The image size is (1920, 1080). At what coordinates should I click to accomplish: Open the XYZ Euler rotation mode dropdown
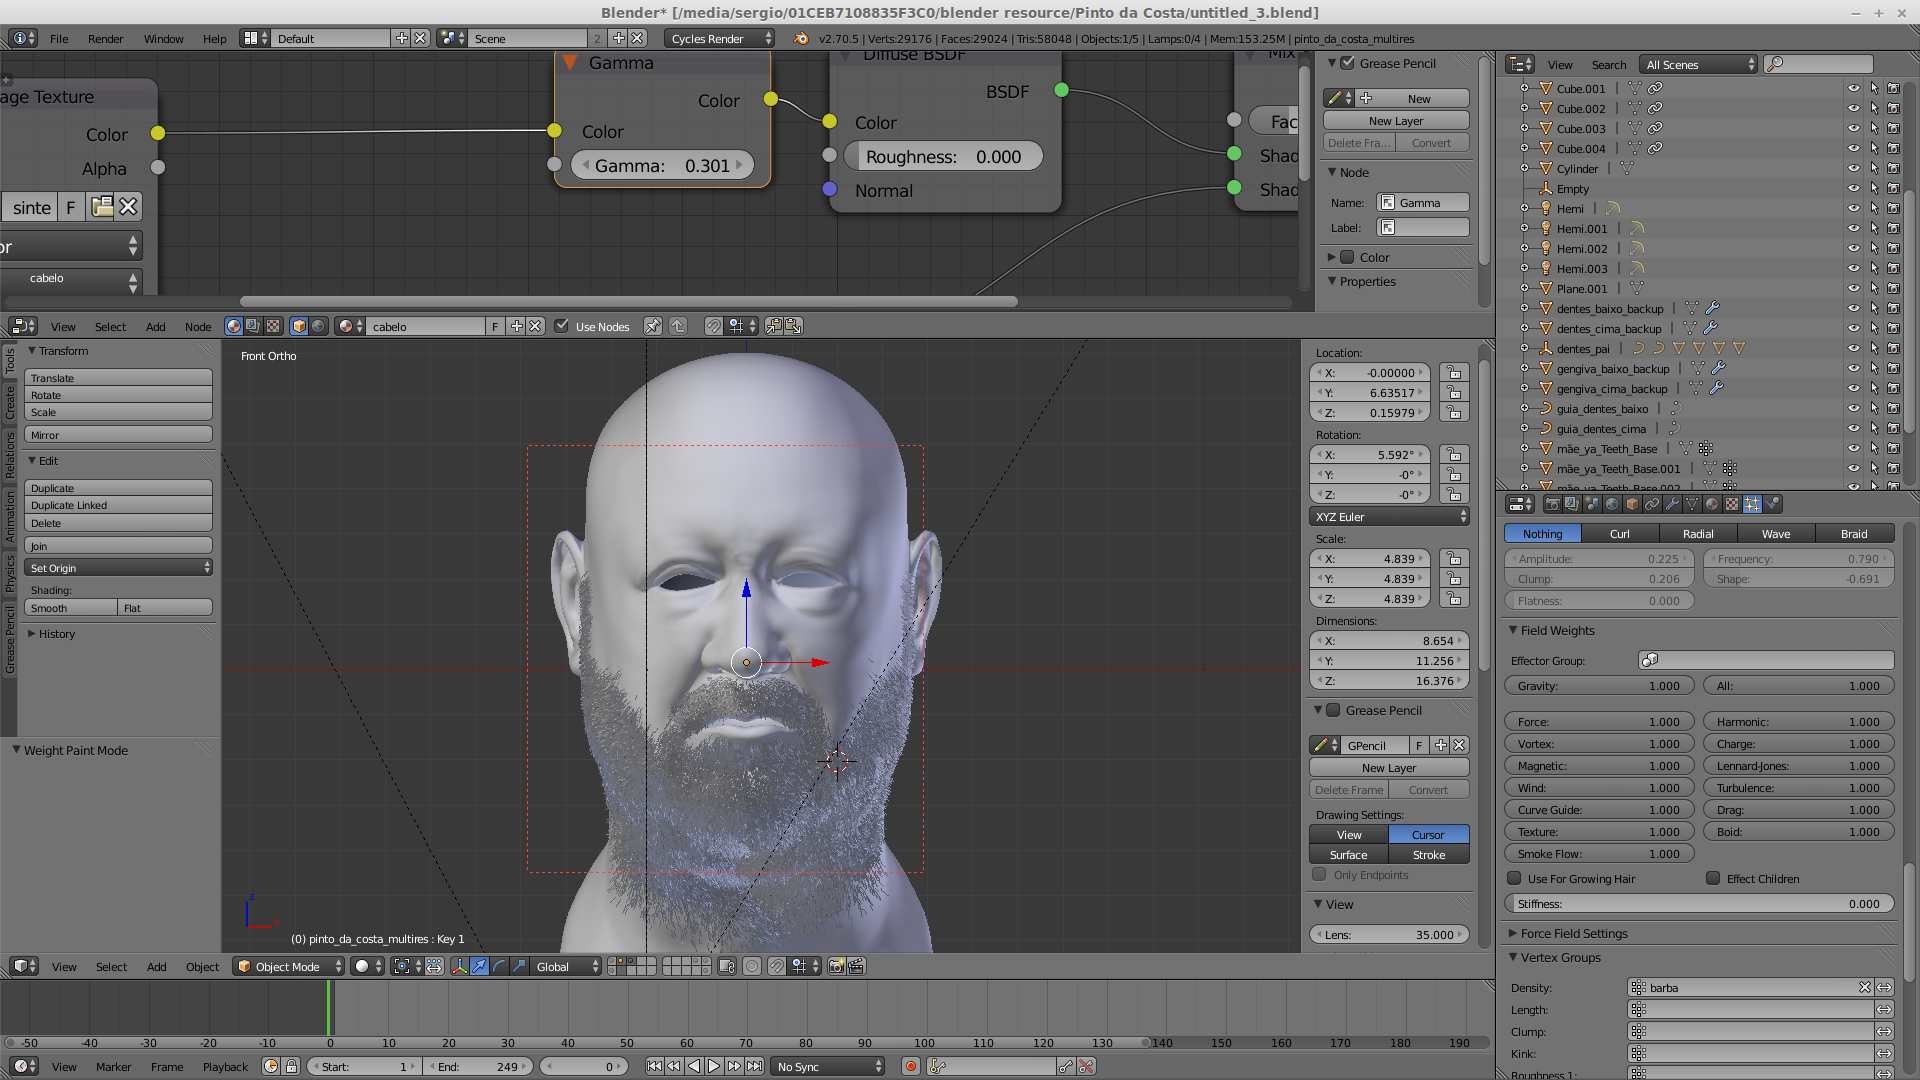[x=1389, y=517]
